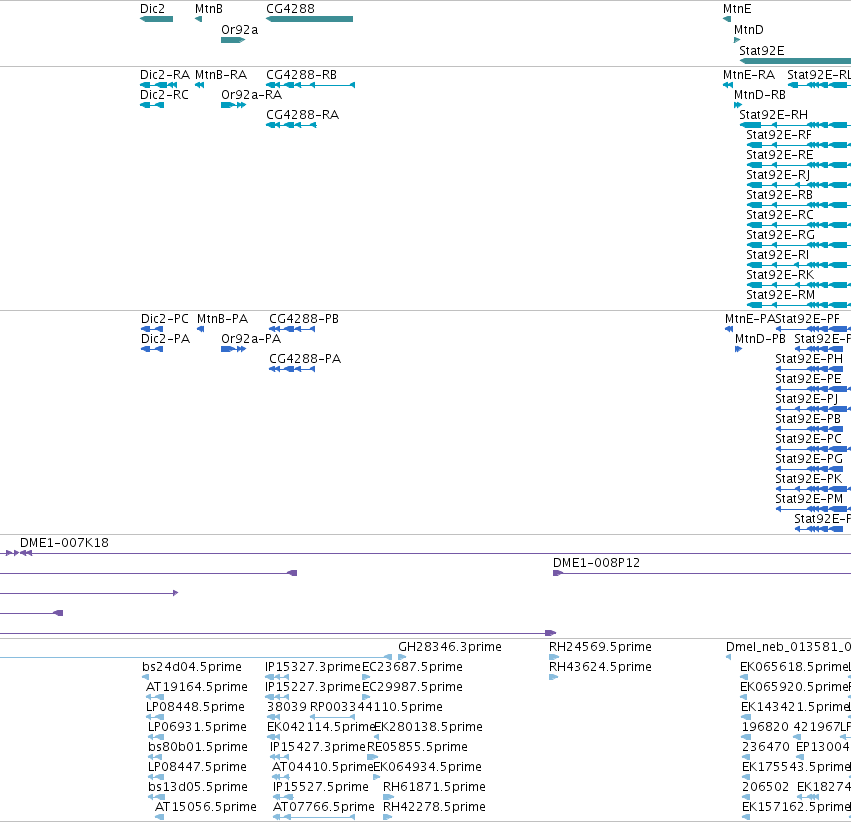Select the LP06931.5prime EST
This screenshot has width=851, height=822.
156,737
